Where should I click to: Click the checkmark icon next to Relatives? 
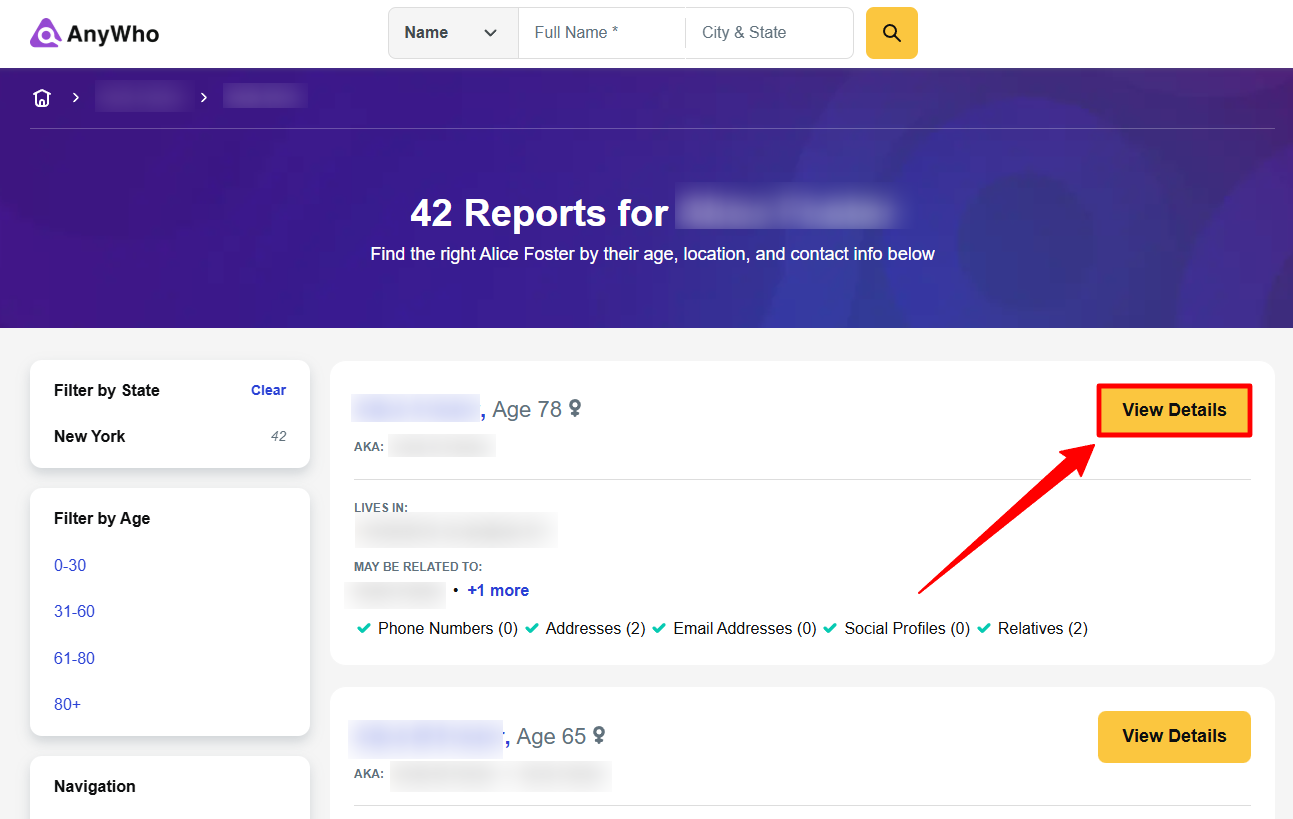pyautogui.click(x=984, y=628)
